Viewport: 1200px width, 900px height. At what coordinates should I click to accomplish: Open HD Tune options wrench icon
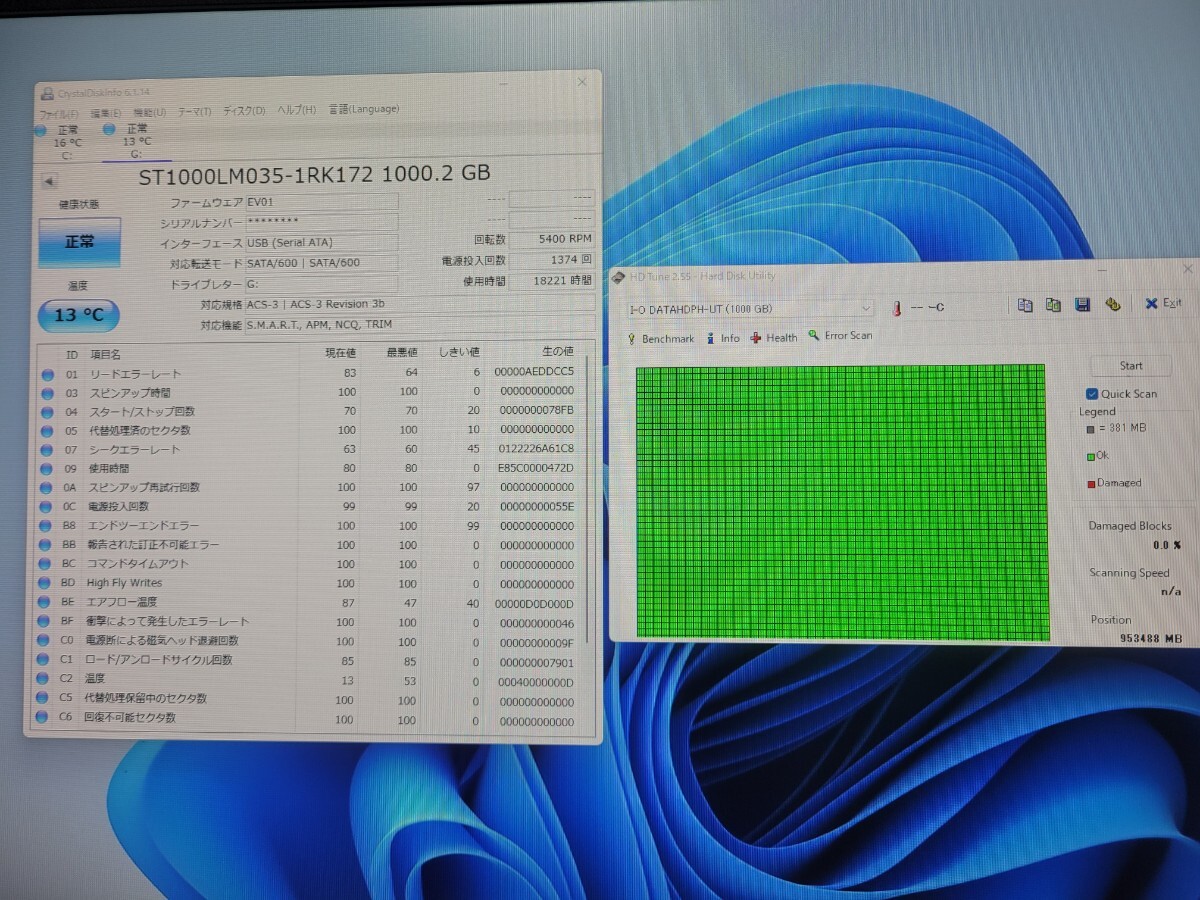pyautogui.click(x=1111, y=304)
